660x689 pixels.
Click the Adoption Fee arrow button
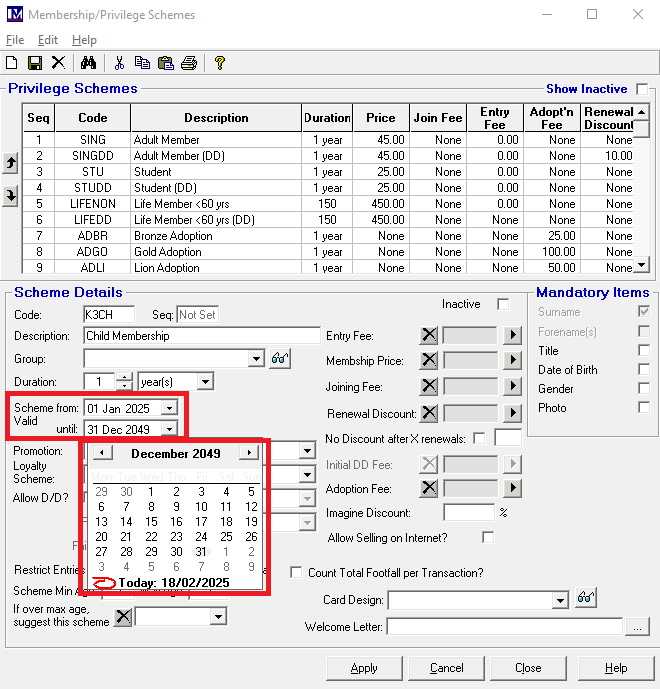(x=512, y=488)
